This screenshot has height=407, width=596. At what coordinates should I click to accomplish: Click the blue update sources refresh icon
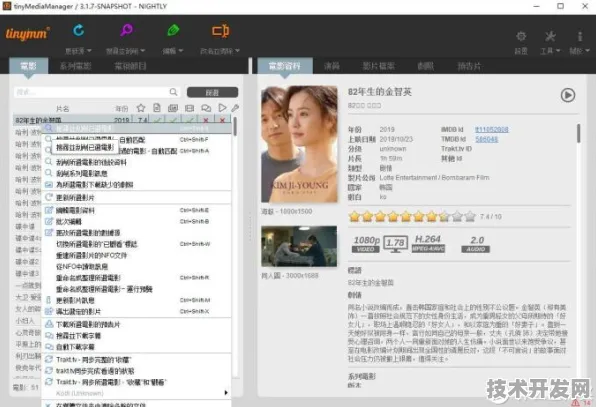[79, 30]
